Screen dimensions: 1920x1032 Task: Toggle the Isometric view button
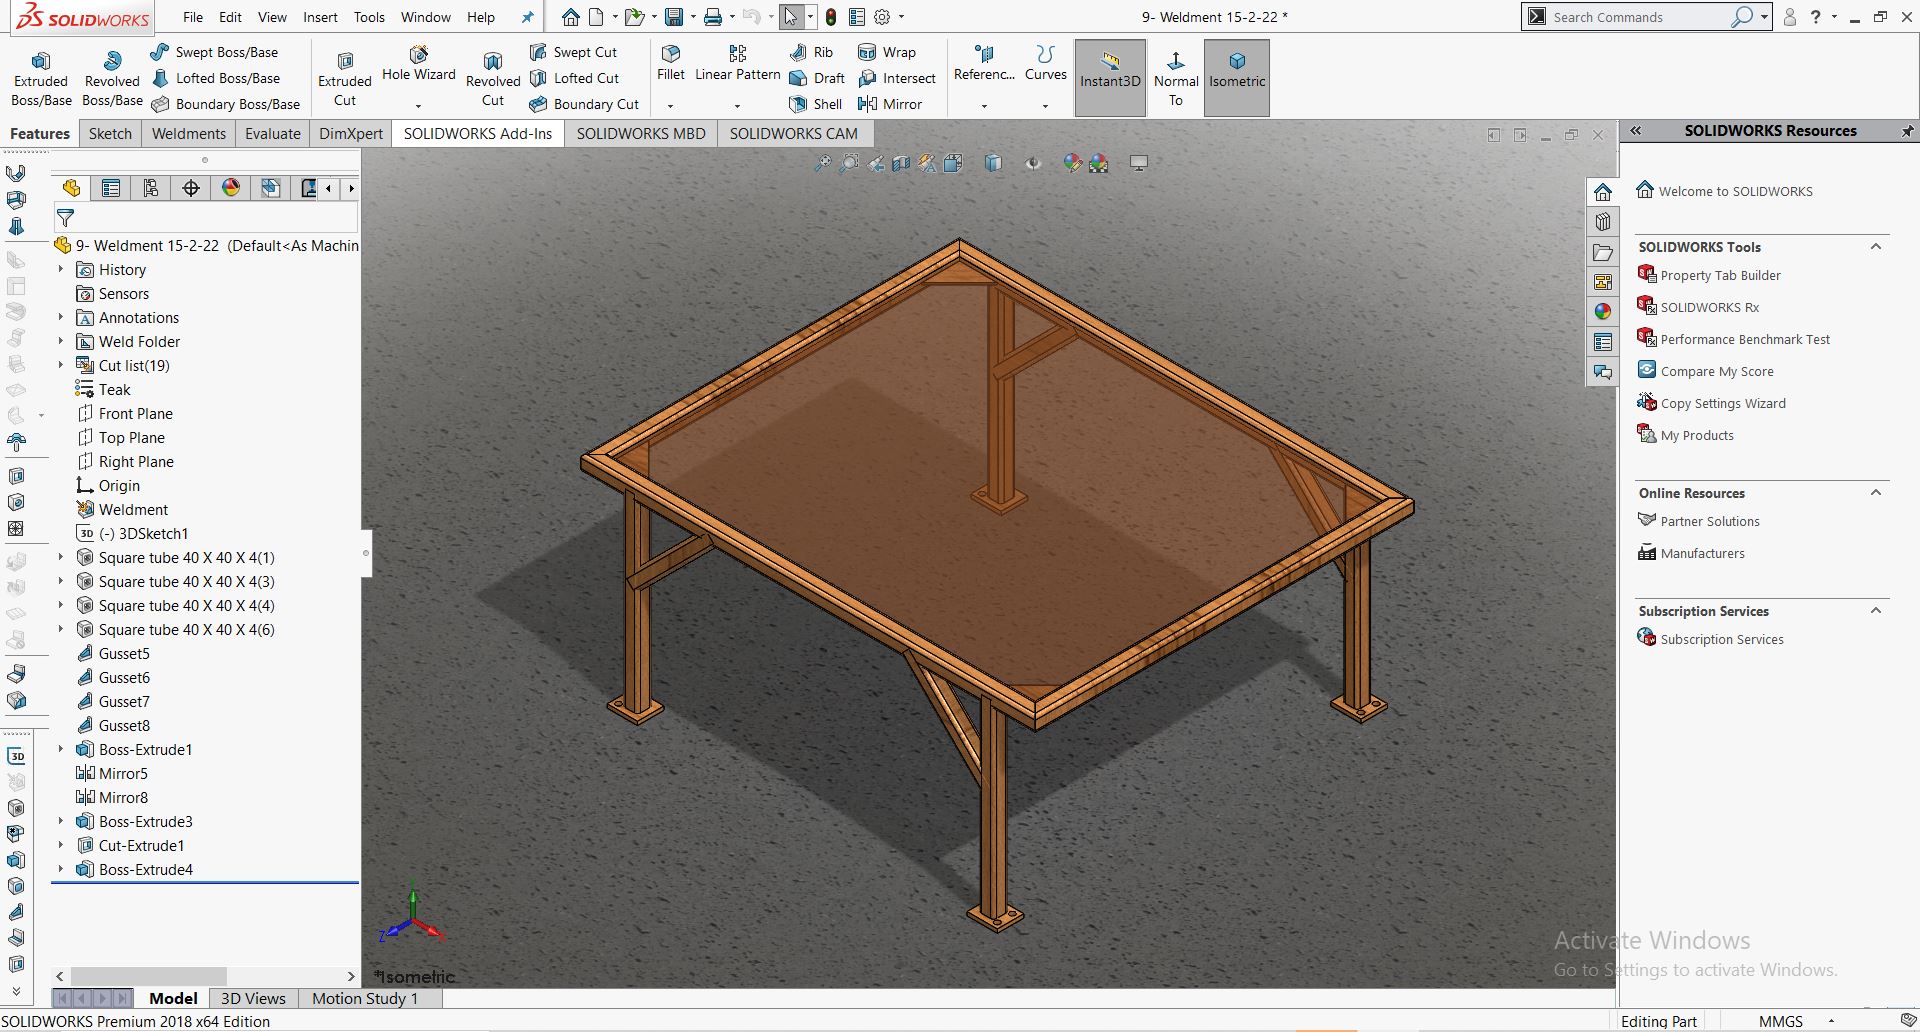[x=1237, y=78]
